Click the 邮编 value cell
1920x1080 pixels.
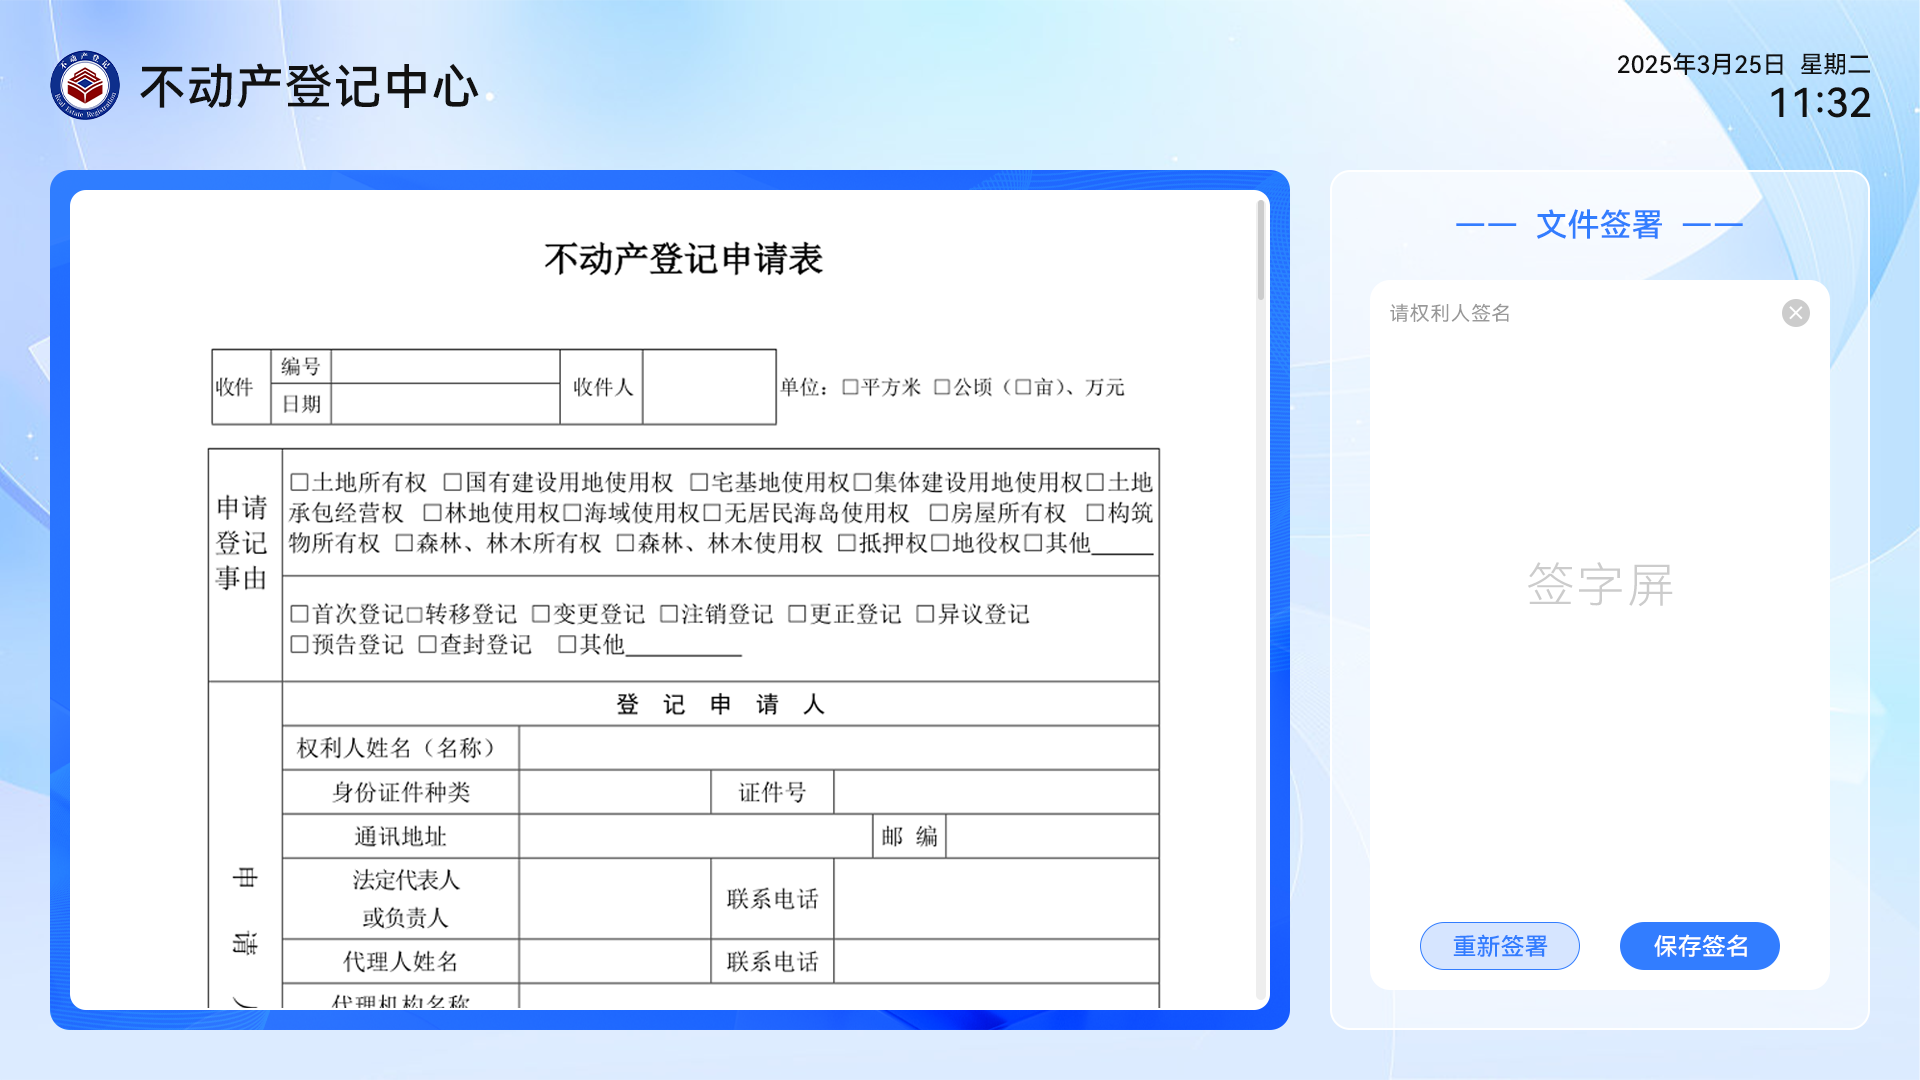(x=1052, y=836)
